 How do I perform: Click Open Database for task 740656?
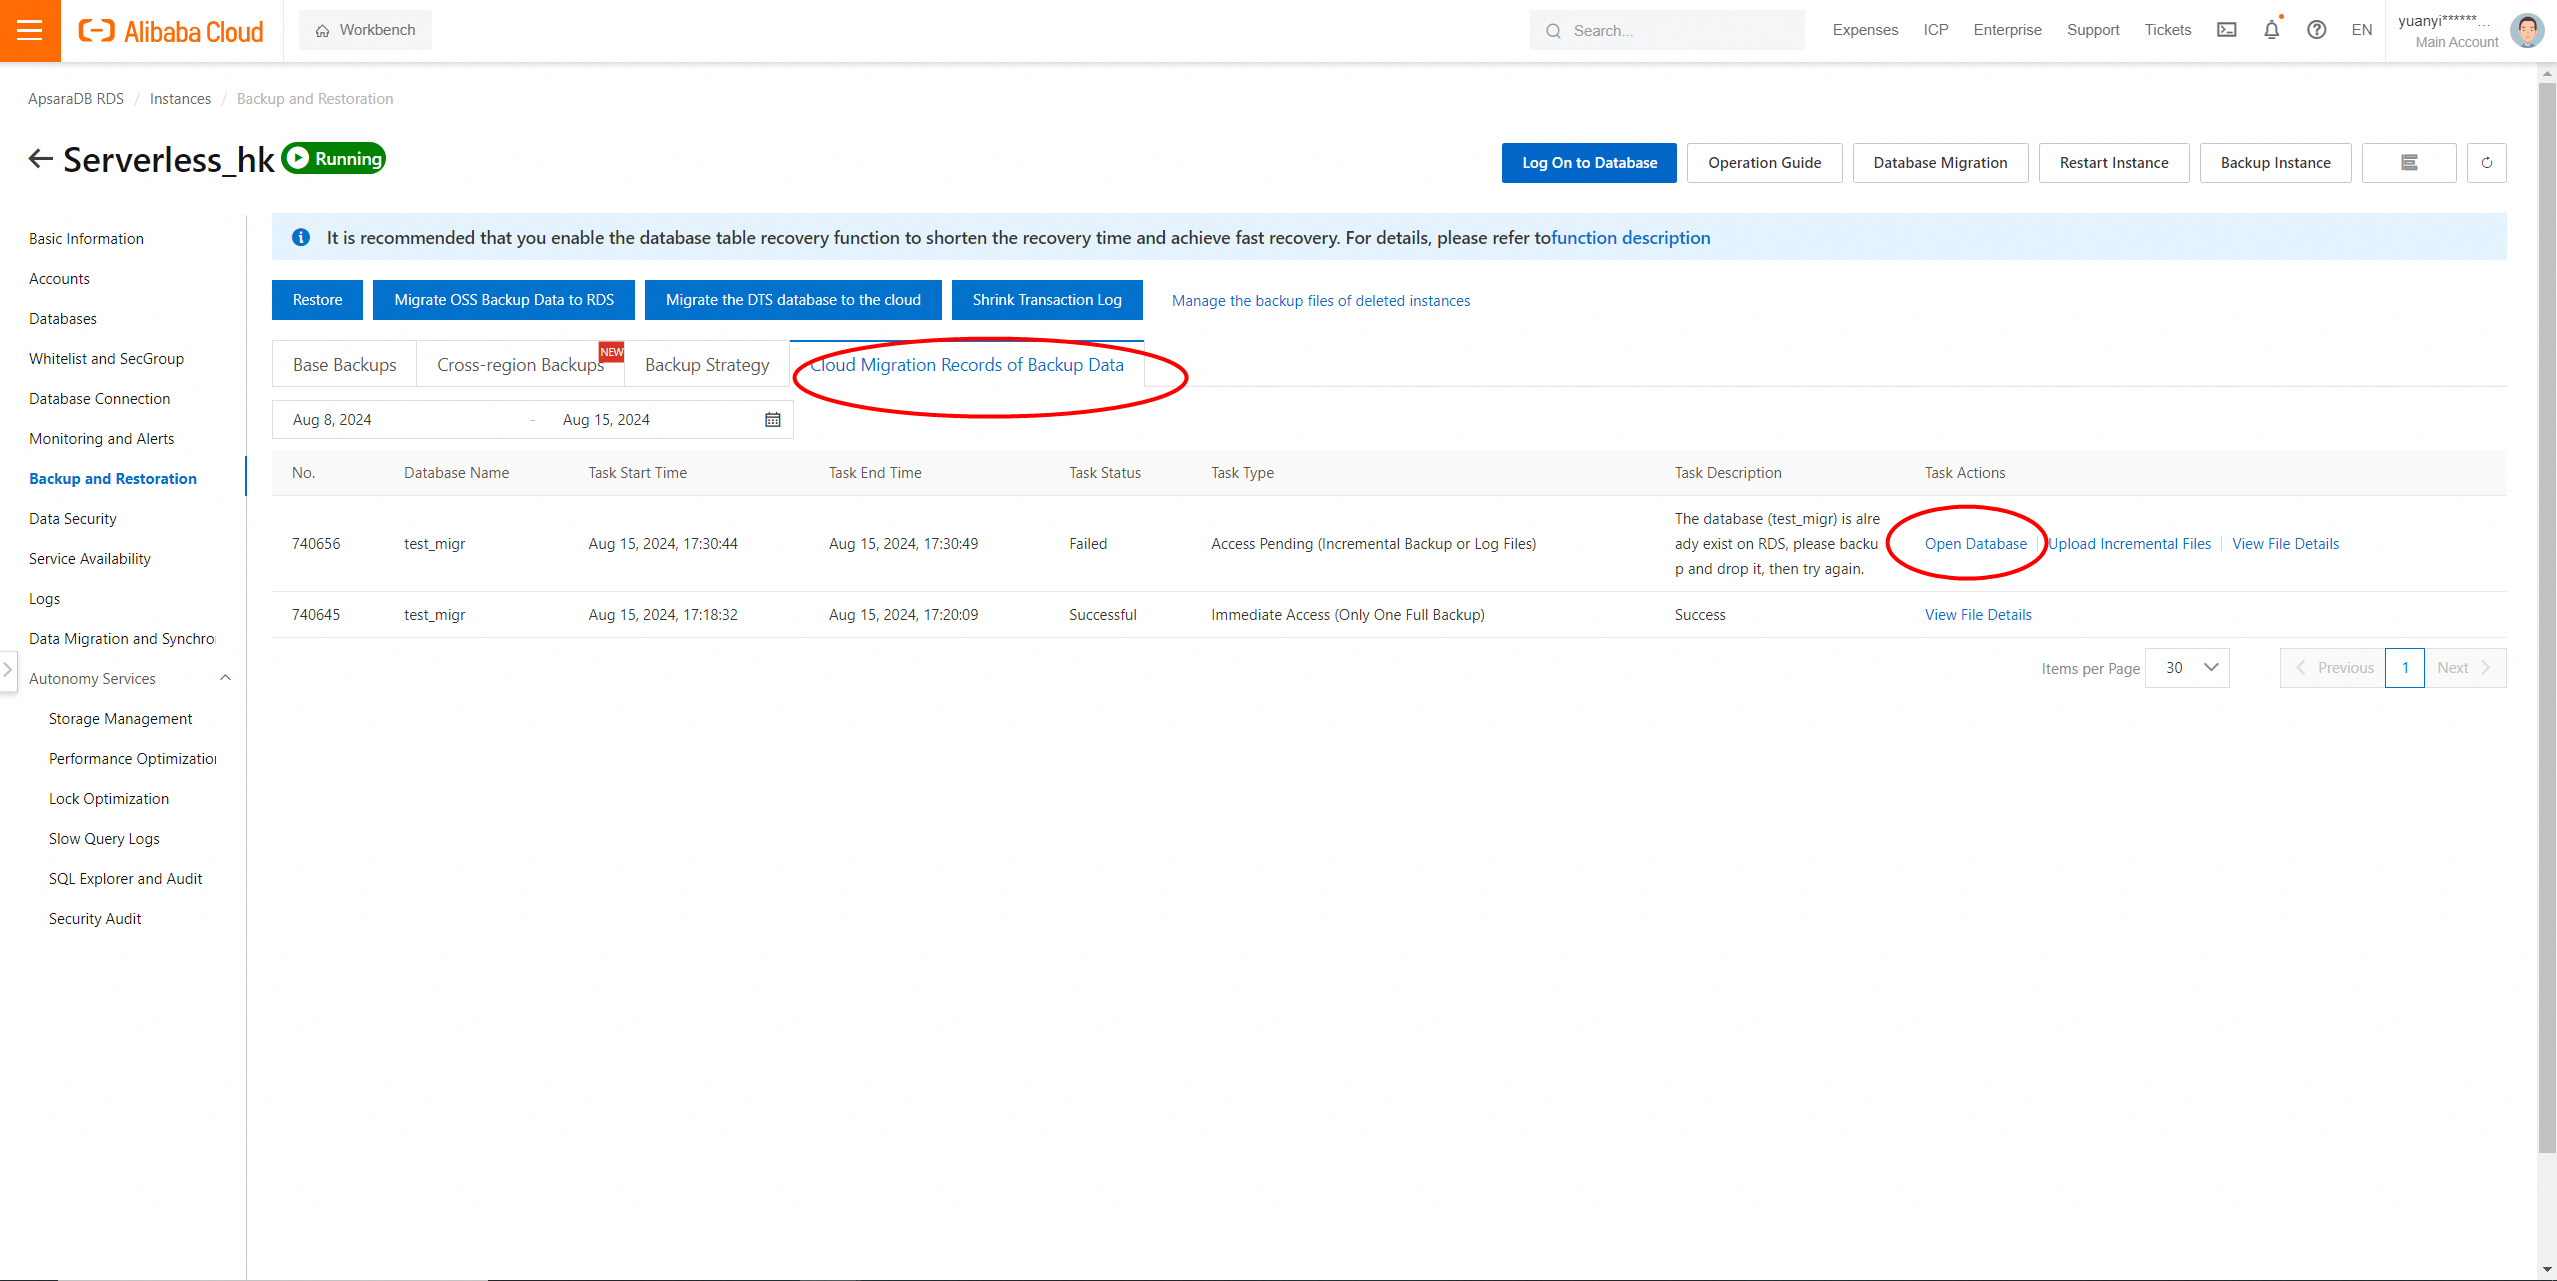click(1976, 544)
